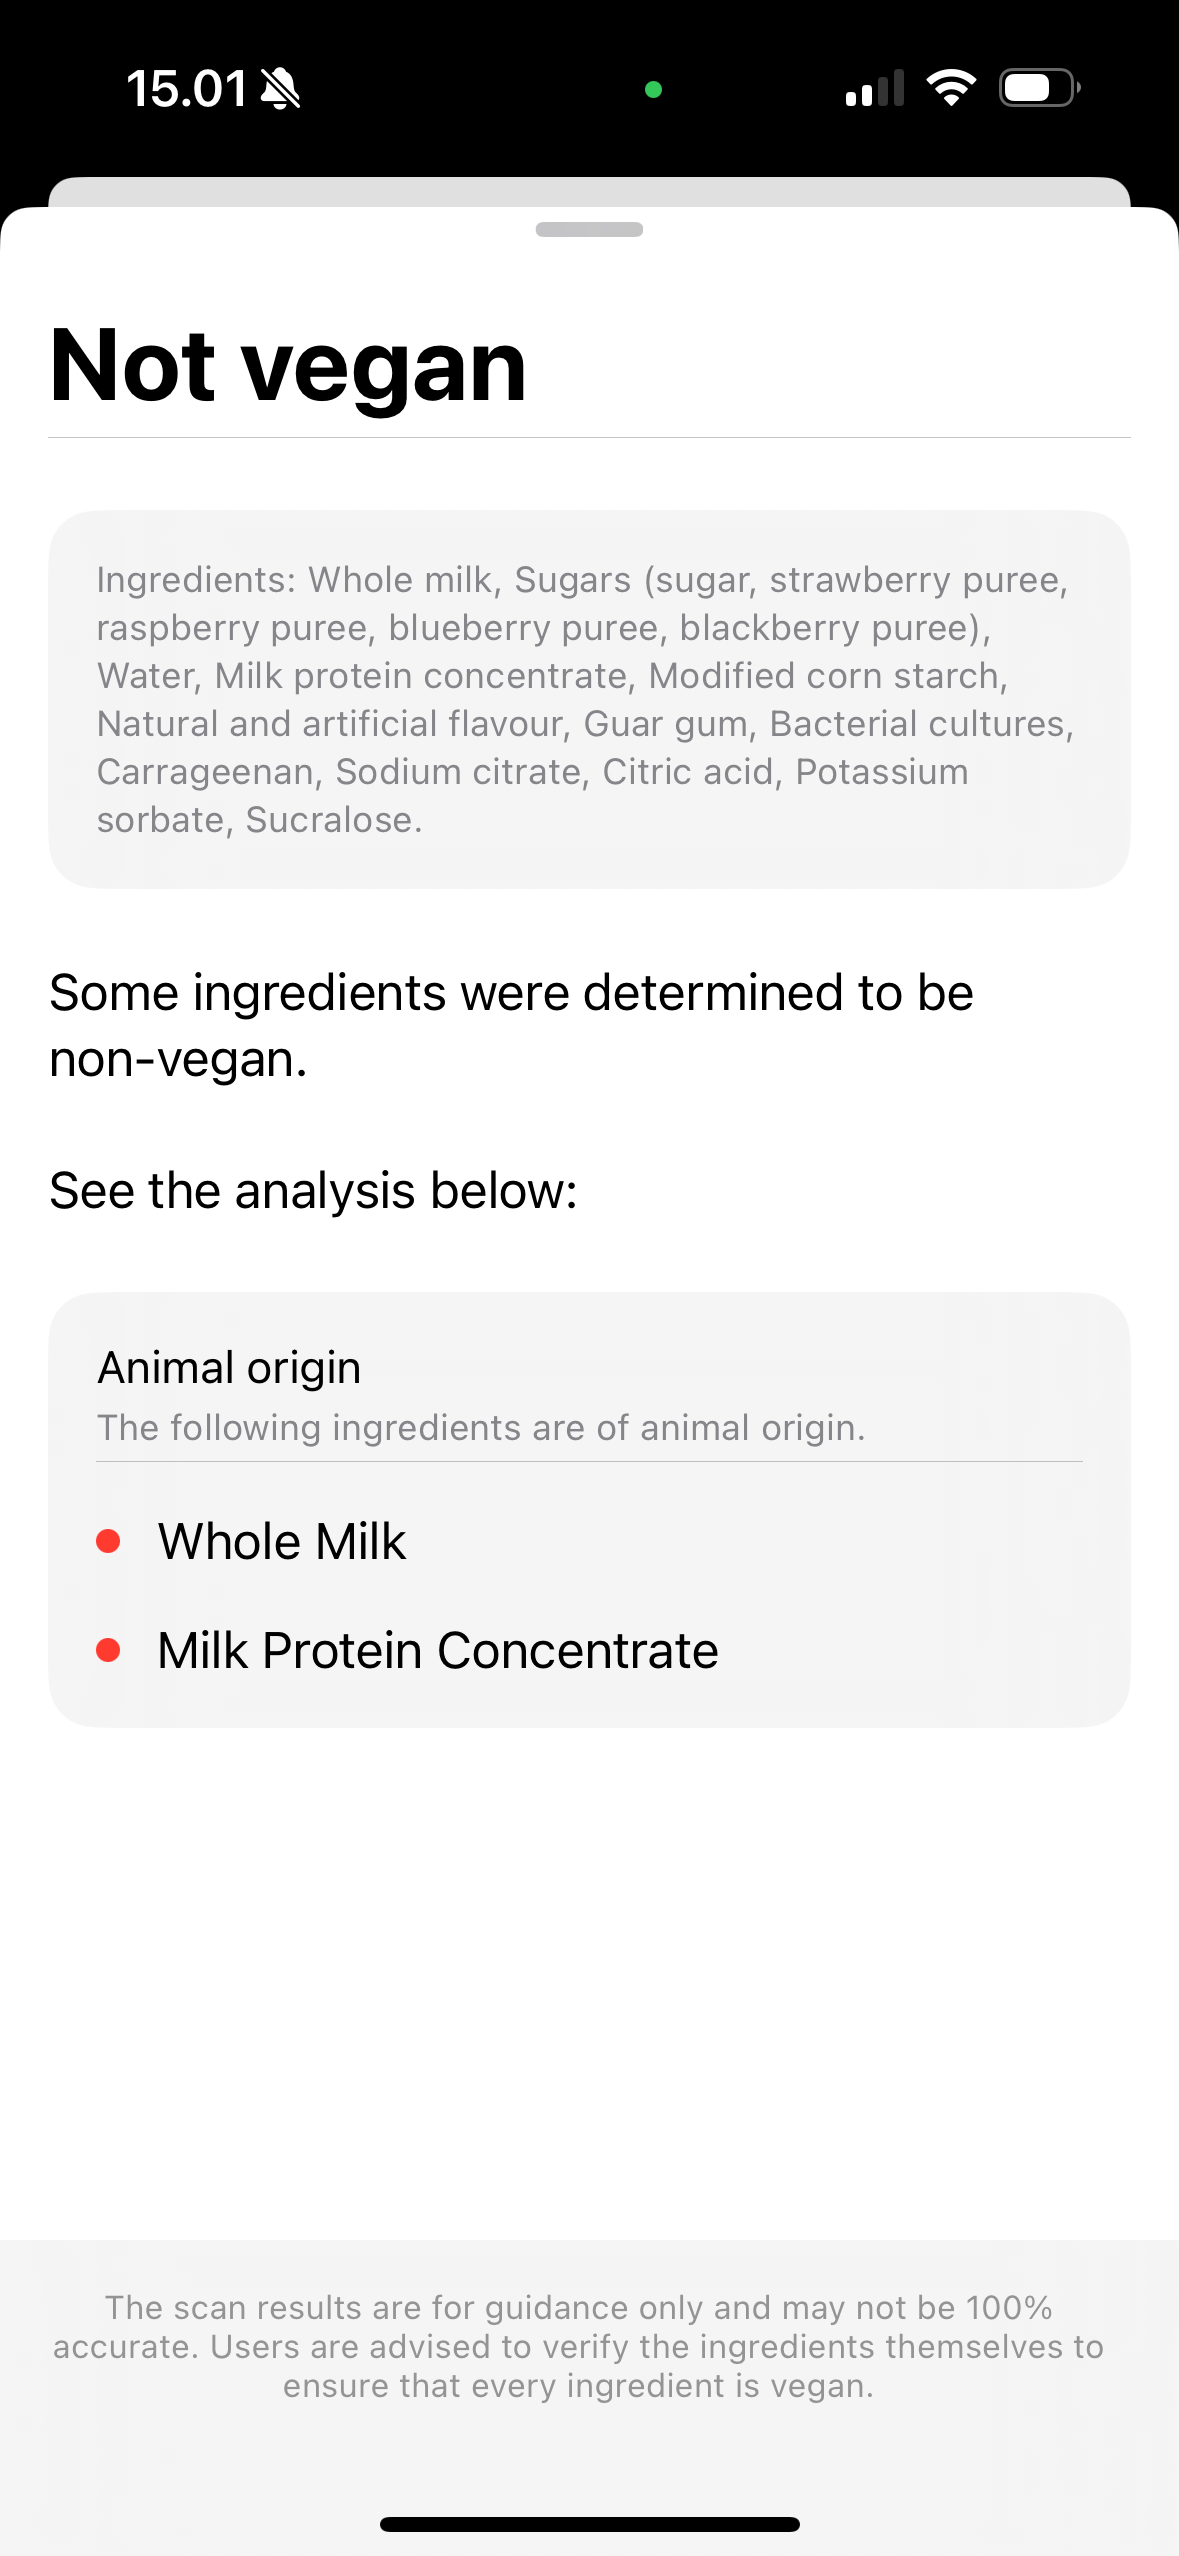Image resolution: width=1179 pixels, height=2556 pixels.
Task: Tap the scan accuracy disclaimer text
Action: coord(579,2346)
